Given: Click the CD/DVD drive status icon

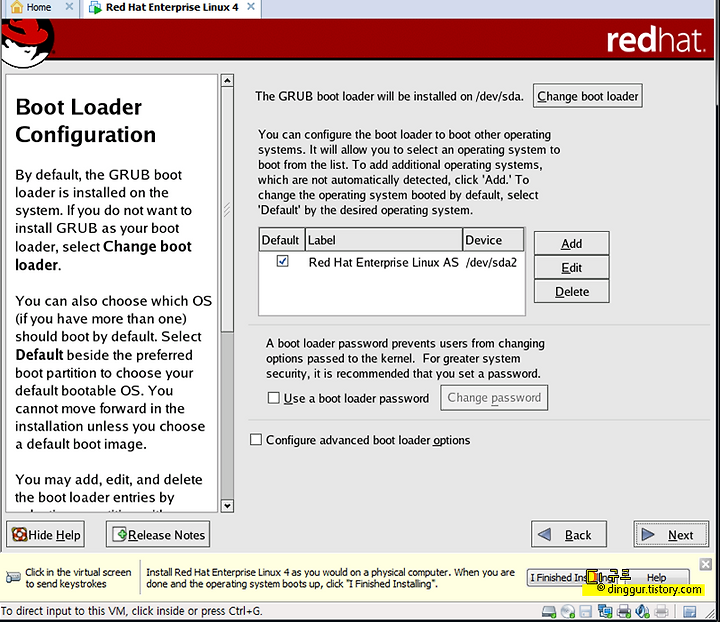Looking at the screenshot, I should pyautogui.click(x=568, y=611).
